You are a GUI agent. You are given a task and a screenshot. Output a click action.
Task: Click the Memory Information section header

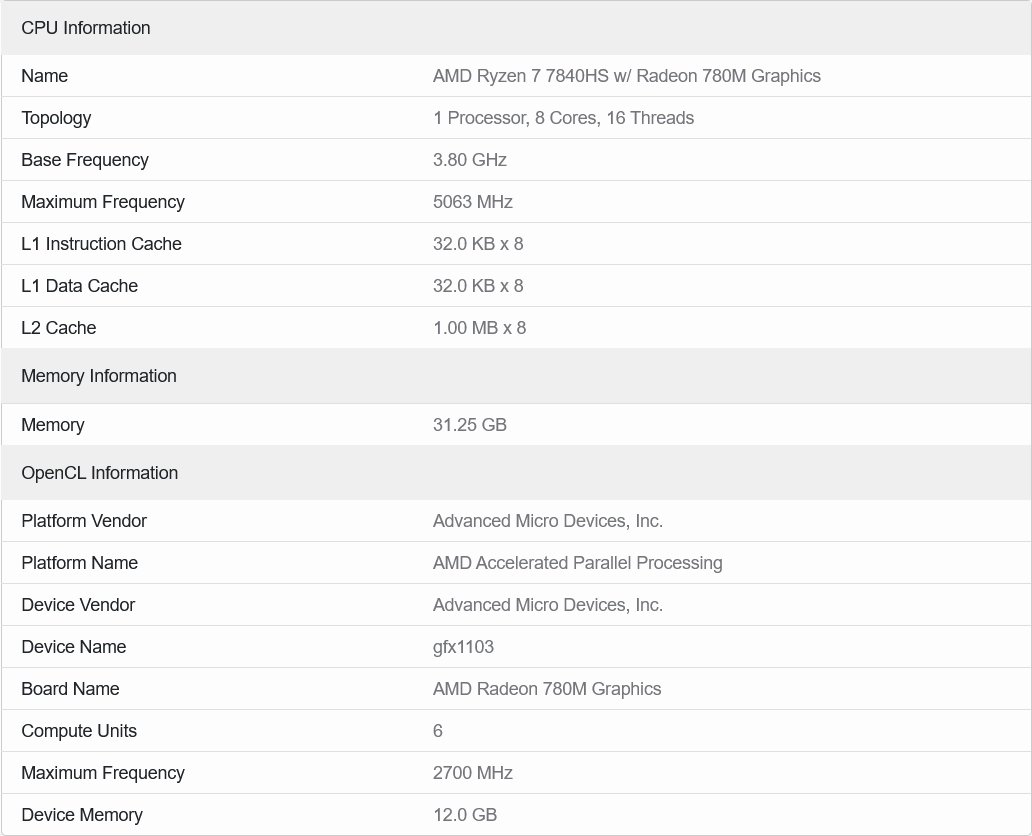click(99, 376)
